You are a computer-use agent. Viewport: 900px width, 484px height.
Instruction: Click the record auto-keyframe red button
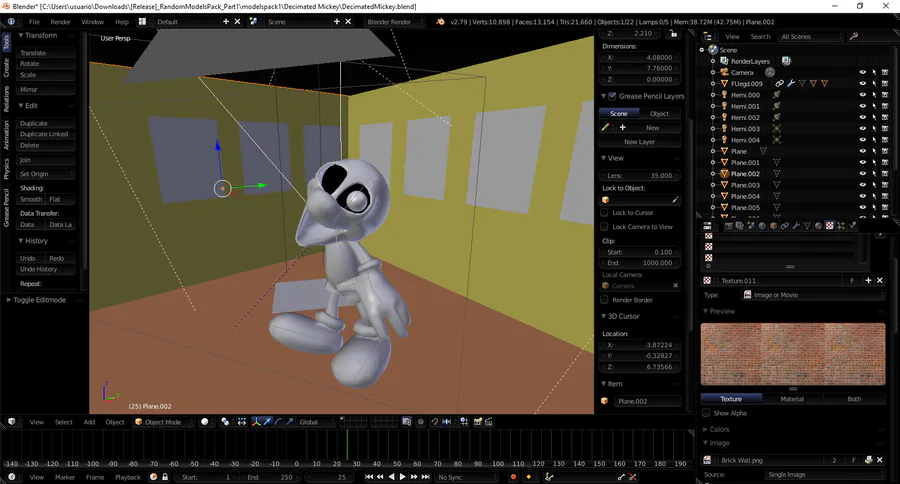point(513,477)
